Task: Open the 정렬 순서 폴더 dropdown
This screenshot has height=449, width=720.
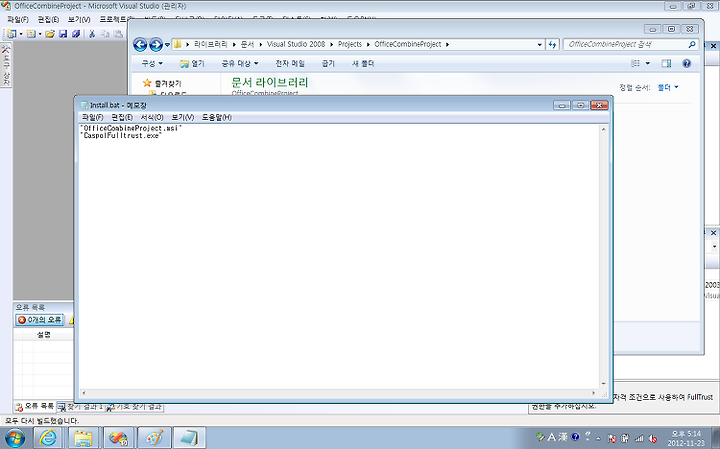Action: [668, 87]
